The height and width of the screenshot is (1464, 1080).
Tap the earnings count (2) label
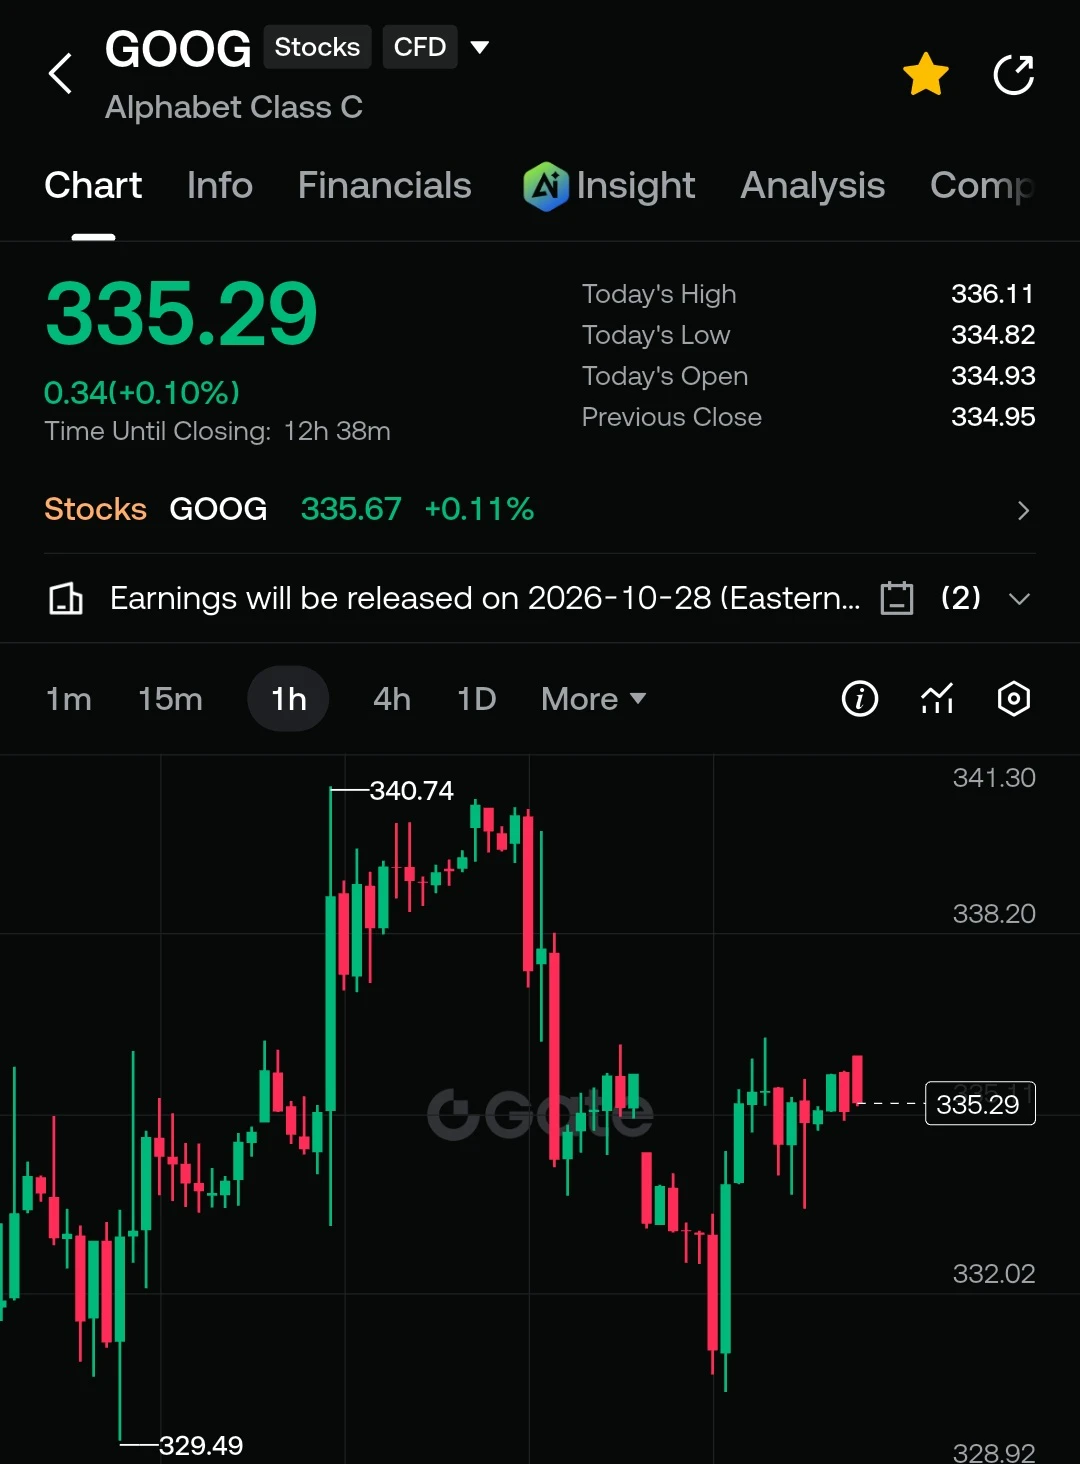(960, 598)
